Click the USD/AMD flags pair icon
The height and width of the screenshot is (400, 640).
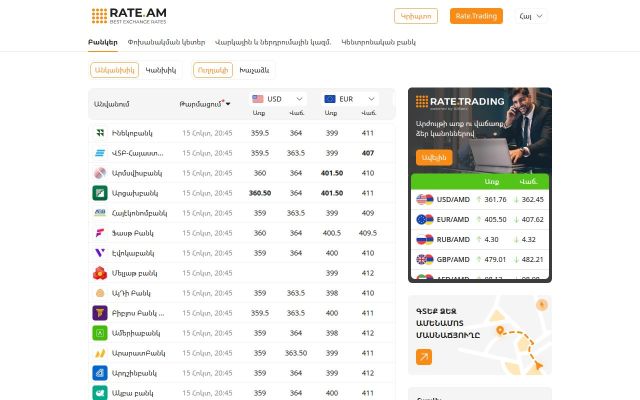424,200
